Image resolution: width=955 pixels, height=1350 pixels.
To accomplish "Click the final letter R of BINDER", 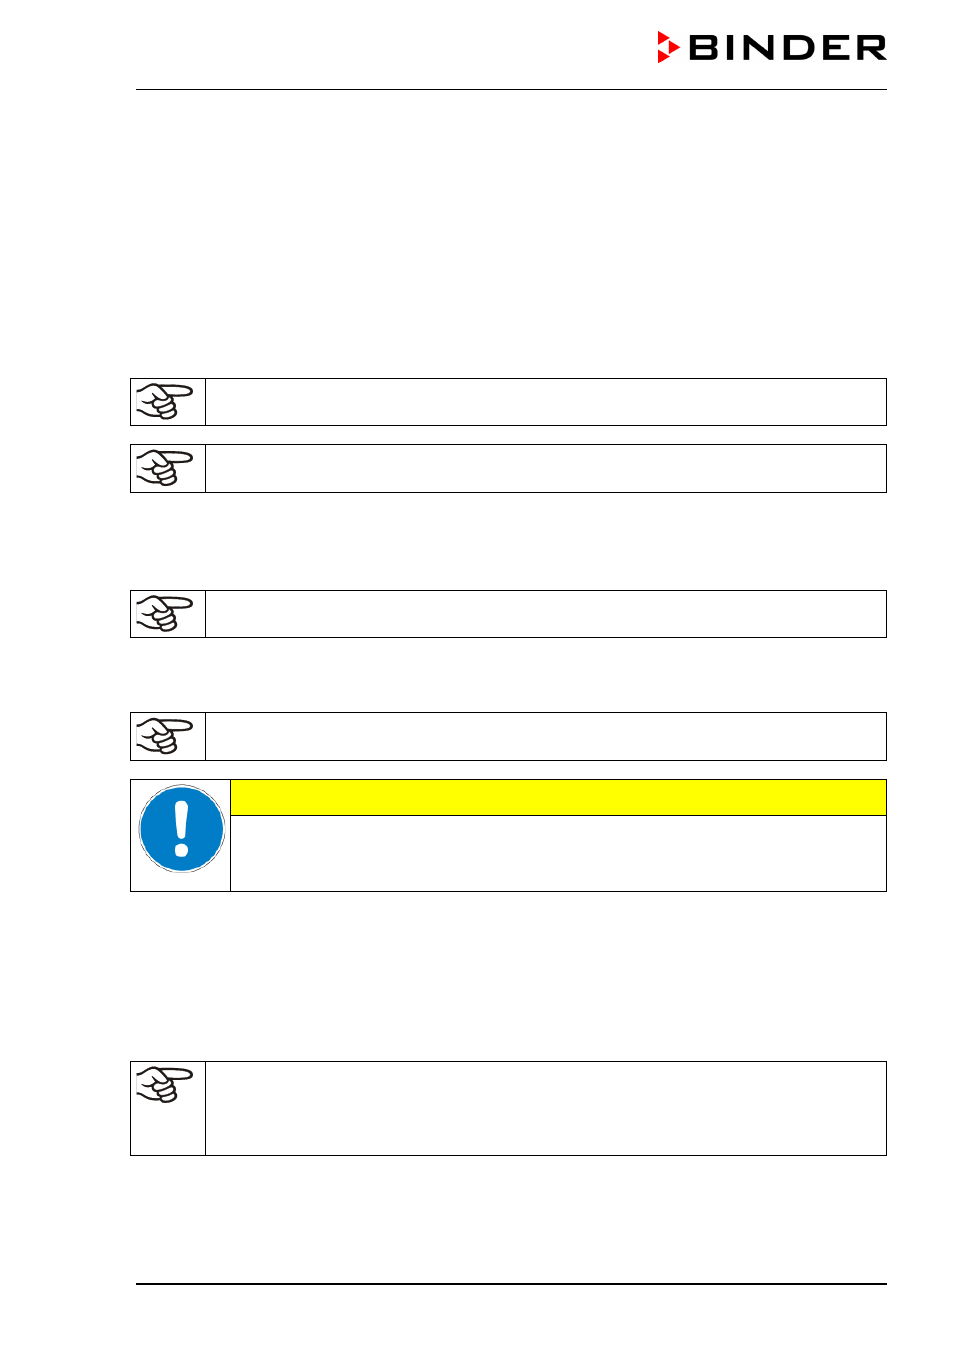I will click(x=870, y=48).
